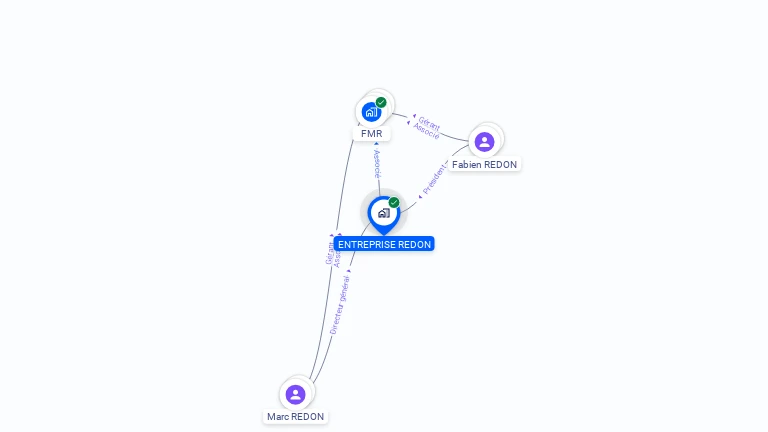Screen dimensions: 768x432
Task: Click the arrowhead beside the Président label
Action: pos(420,197)
